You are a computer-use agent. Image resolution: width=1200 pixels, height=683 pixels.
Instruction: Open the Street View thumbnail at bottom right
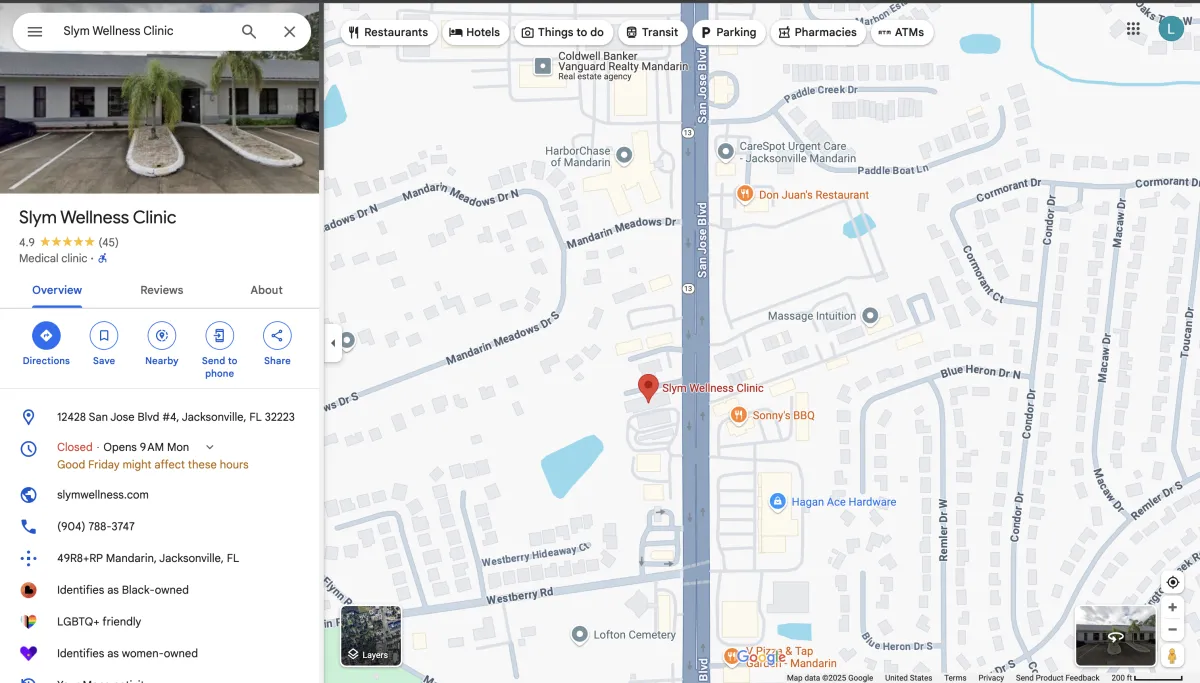point(1116,636)
